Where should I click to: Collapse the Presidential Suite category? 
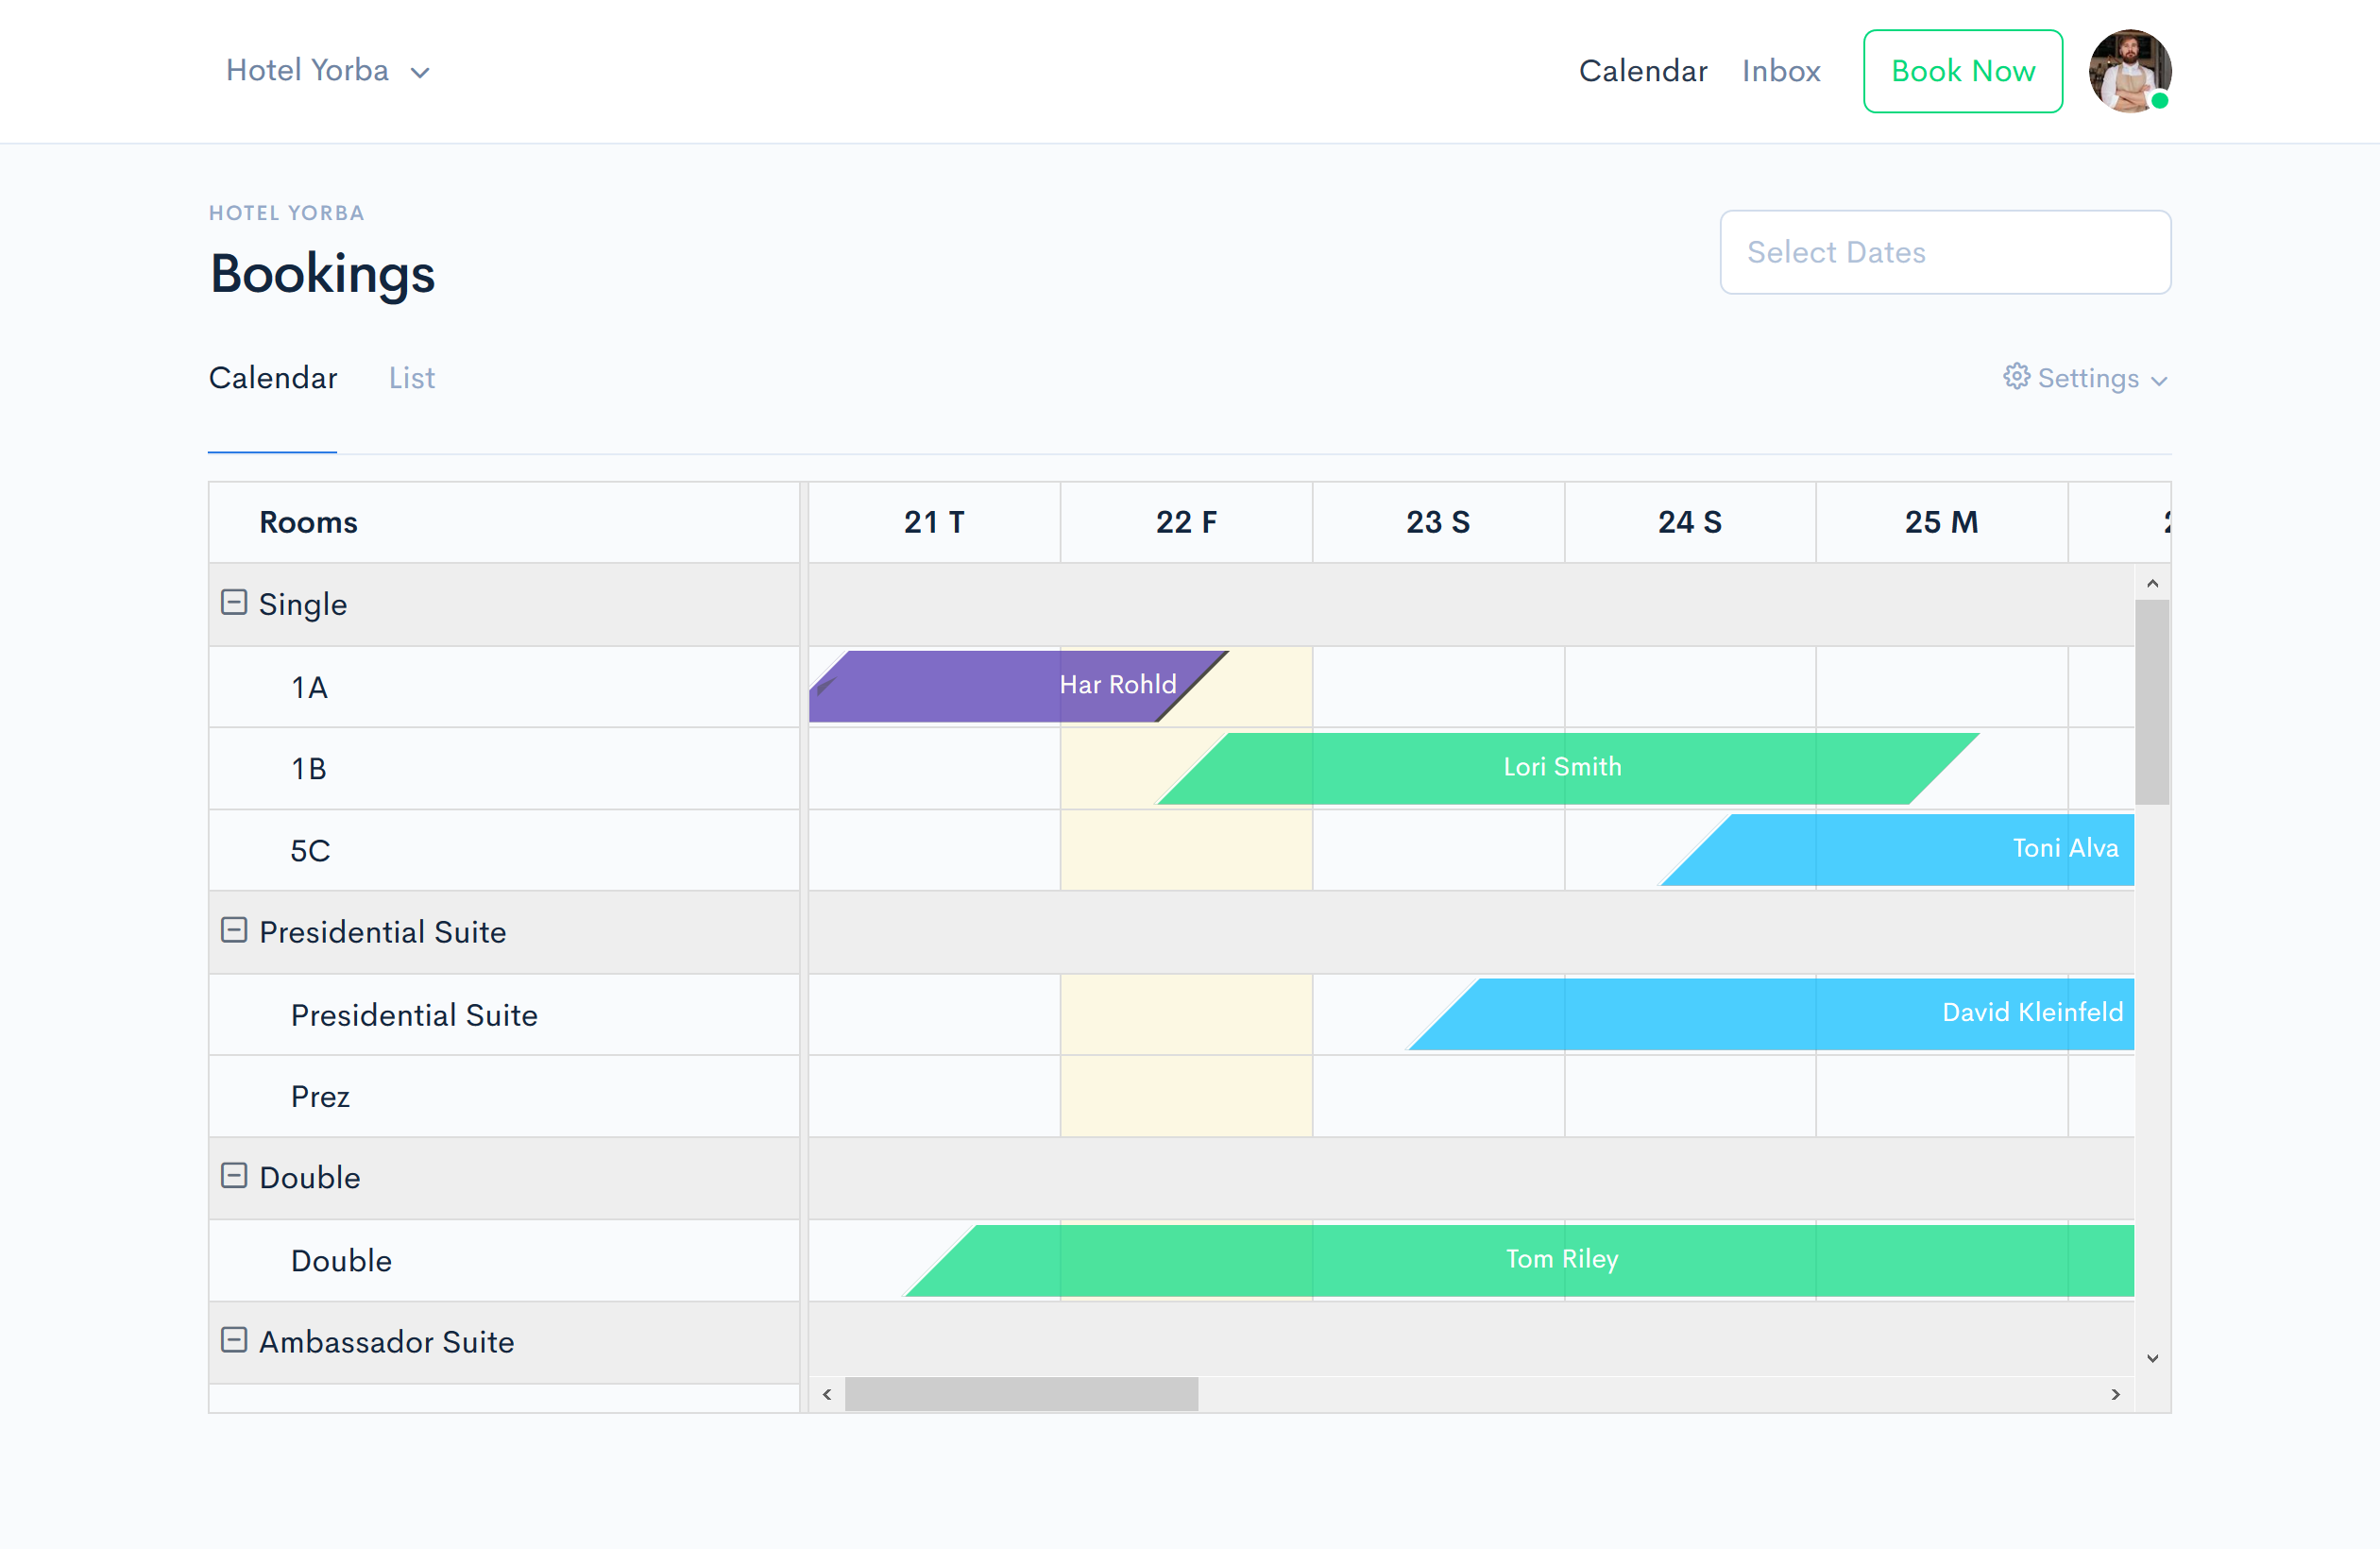pyautogui.click(x=234, y=931)
